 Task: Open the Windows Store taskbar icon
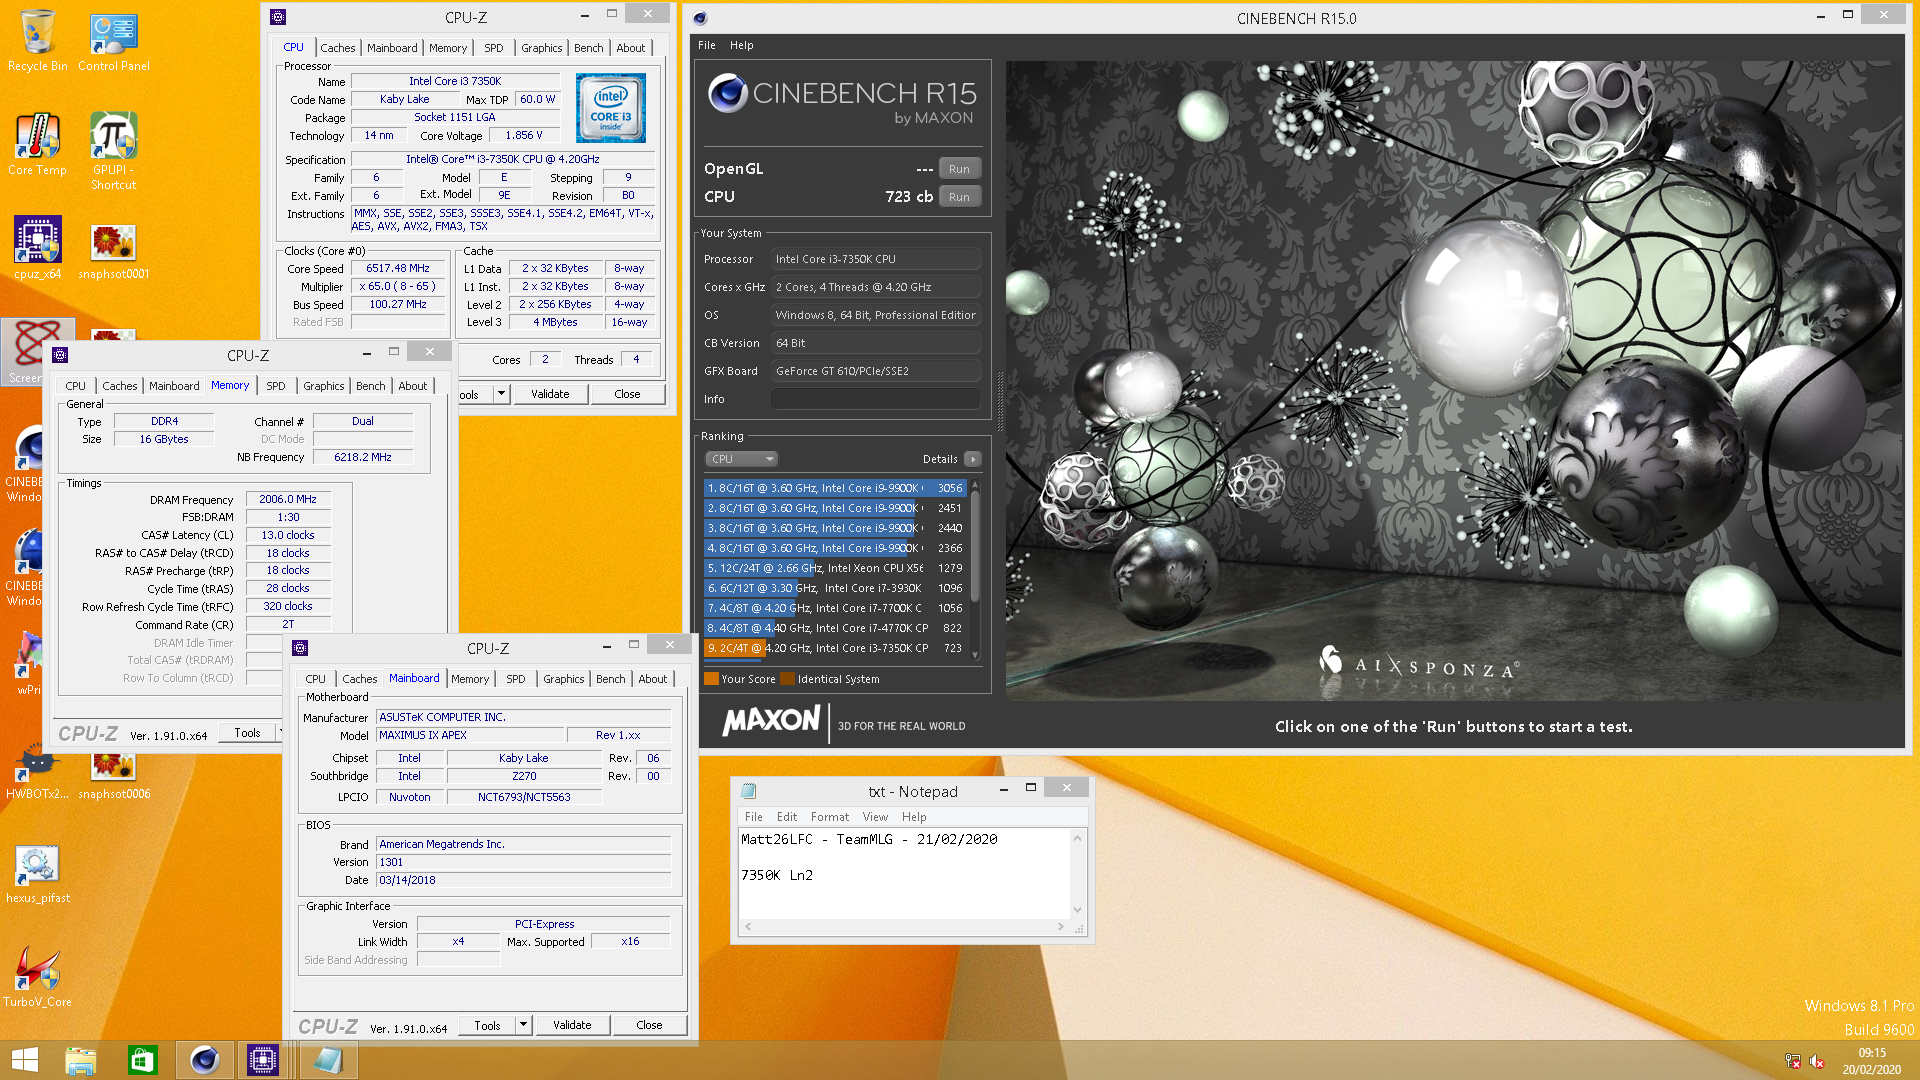142,1060
